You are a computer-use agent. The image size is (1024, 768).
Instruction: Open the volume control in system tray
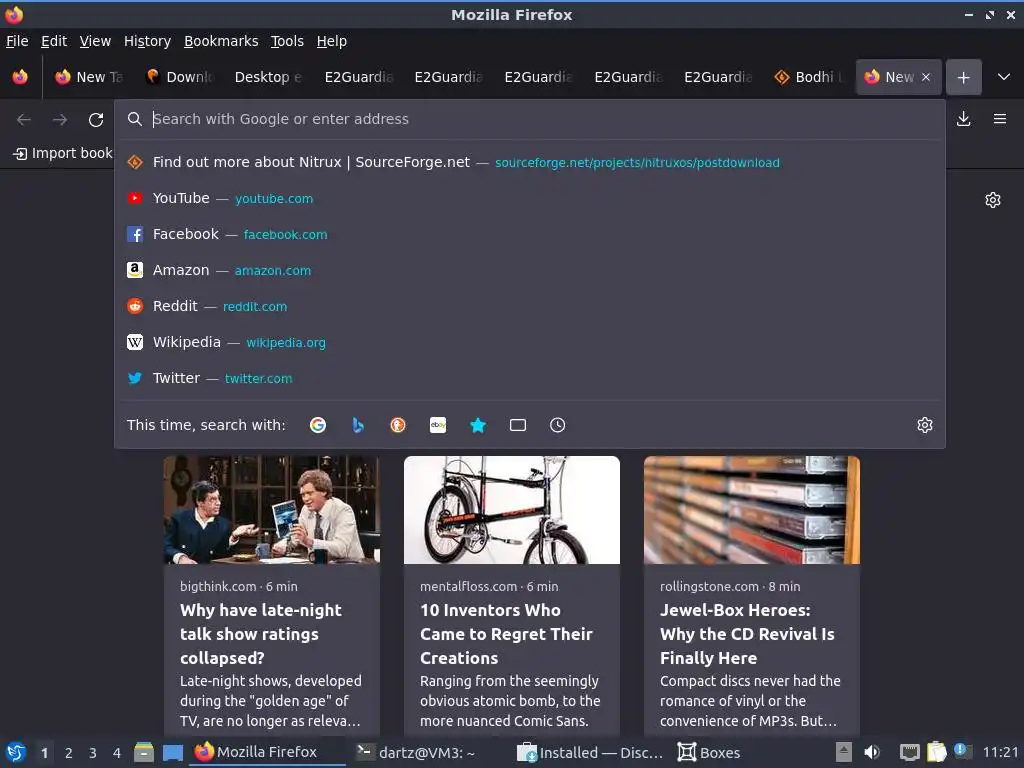point(872,752)
